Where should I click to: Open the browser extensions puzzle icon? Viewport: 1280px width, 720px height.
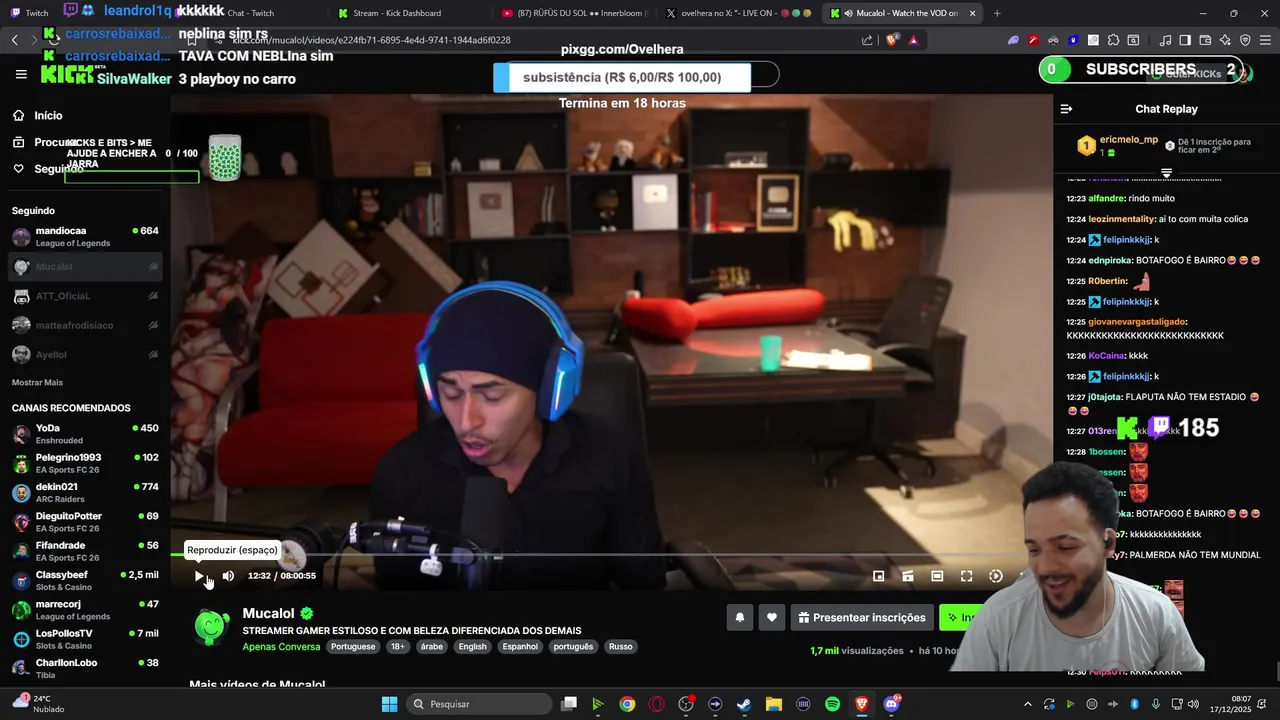pos(1113,40)
